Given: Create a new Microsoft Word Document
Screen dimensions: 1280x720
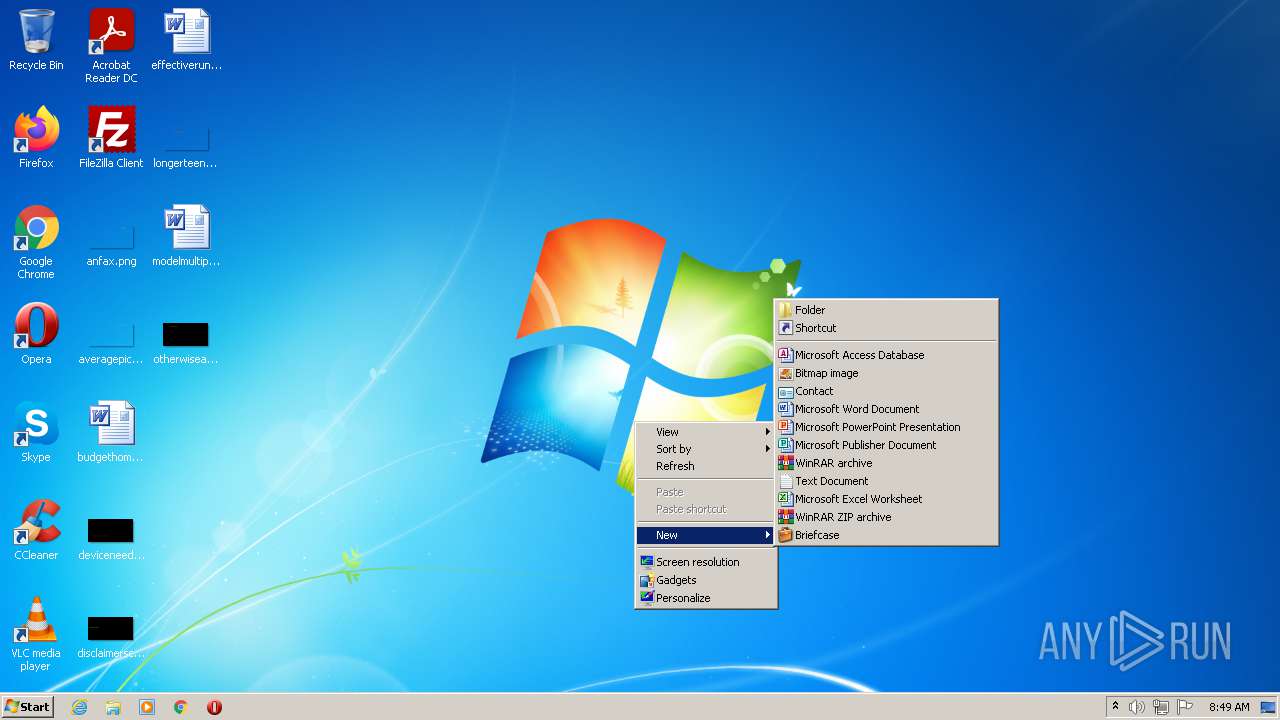Looking at the screenshot, I should point(886,409).
